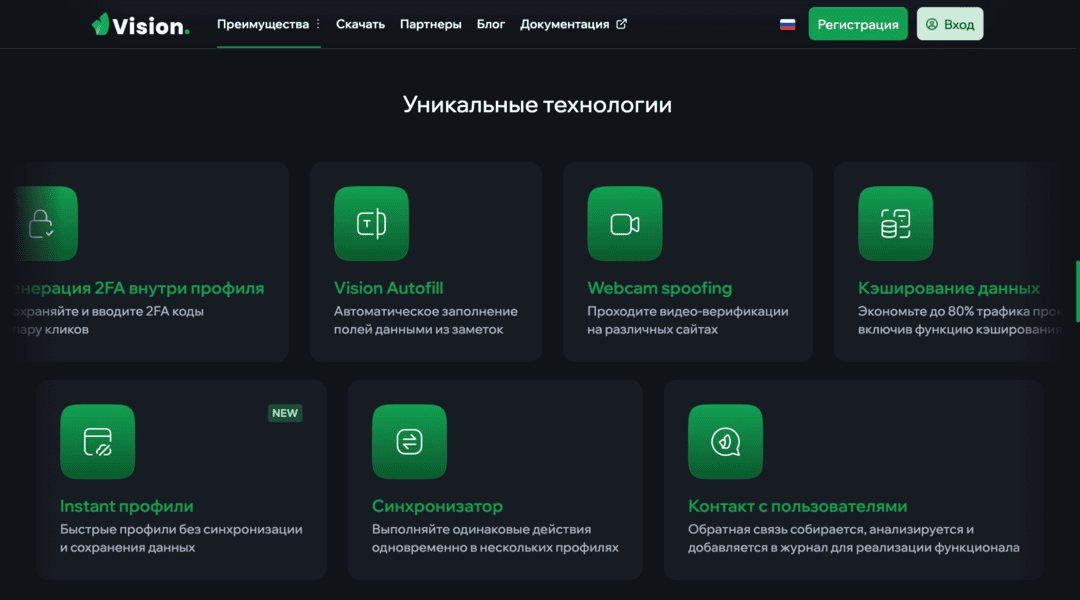Image resolution: width=1080 pixels, height=600 pixels.
Task: Click the NEW badge on Instant профили
Action: 284,413
